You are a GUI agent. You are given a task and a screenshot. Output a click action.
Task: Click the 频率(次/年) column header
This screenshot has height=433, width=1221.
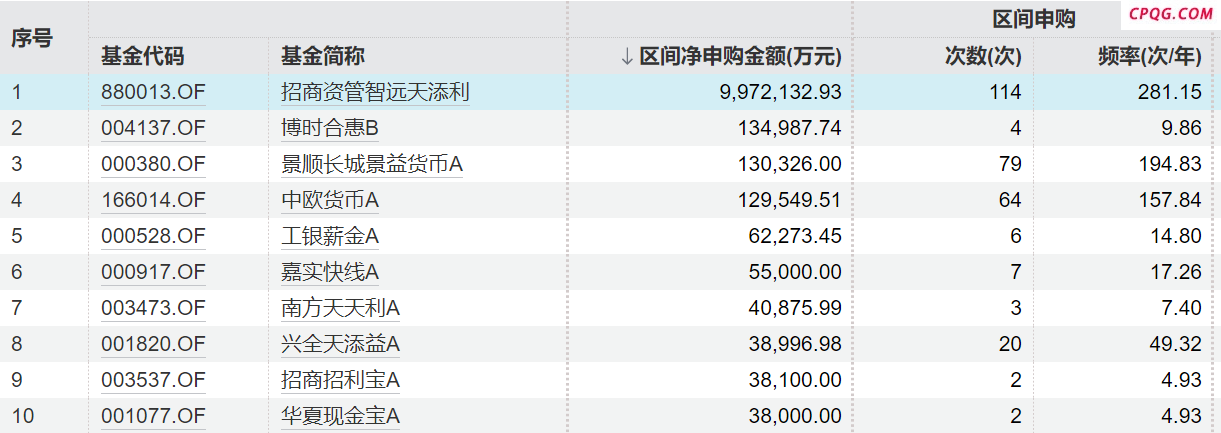tap(1149, 57)
